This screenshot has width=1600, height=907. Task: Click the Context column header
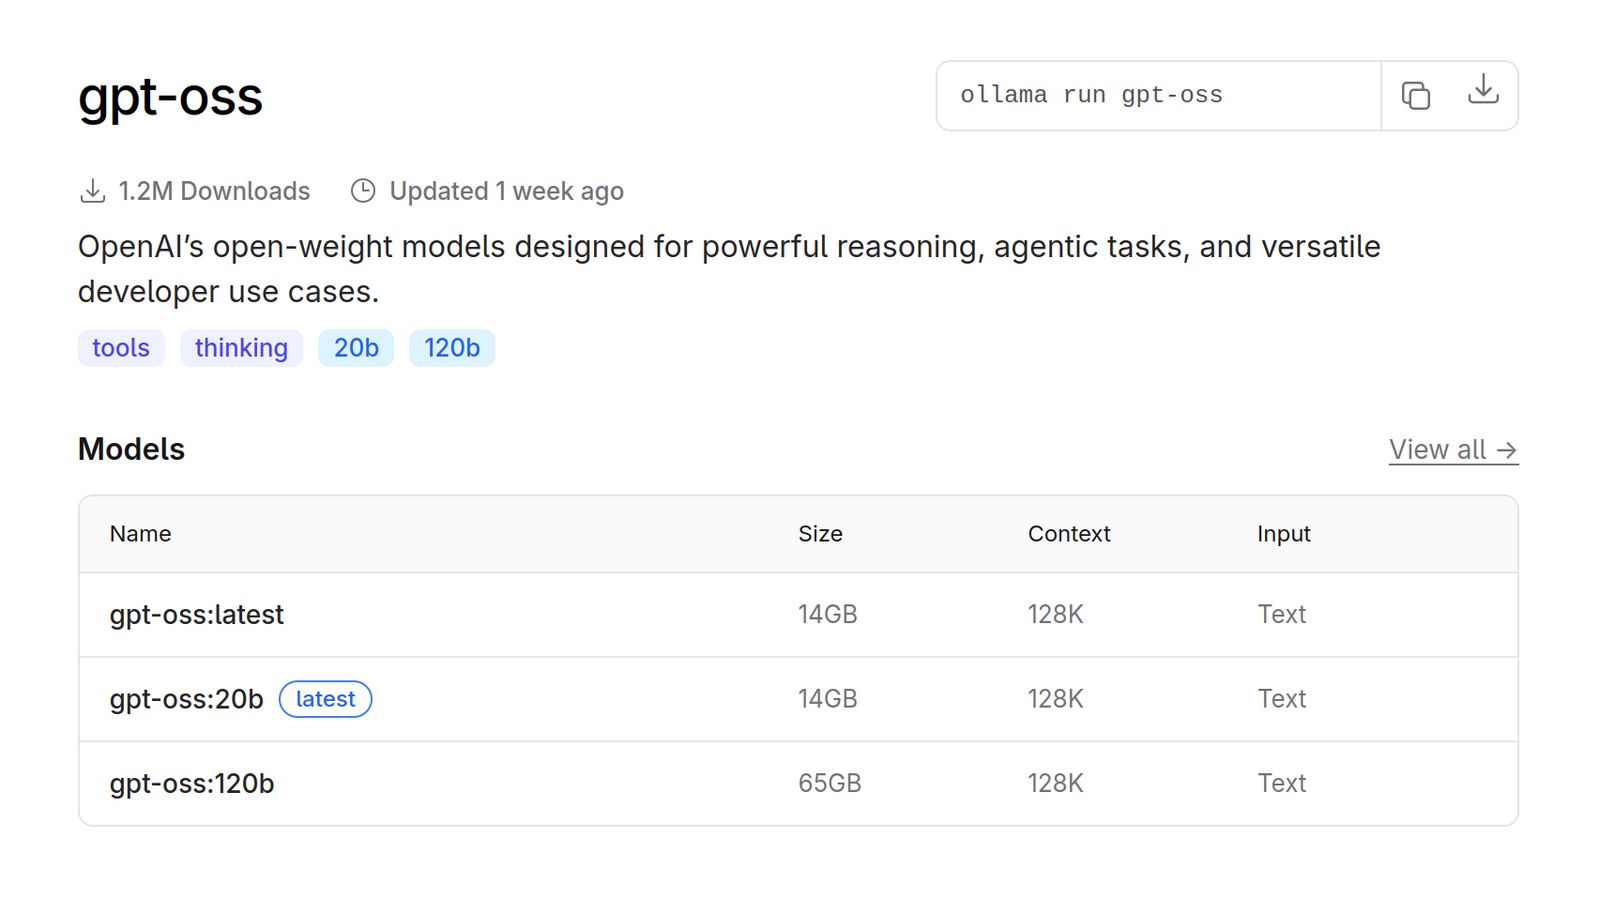(1069, 534)
